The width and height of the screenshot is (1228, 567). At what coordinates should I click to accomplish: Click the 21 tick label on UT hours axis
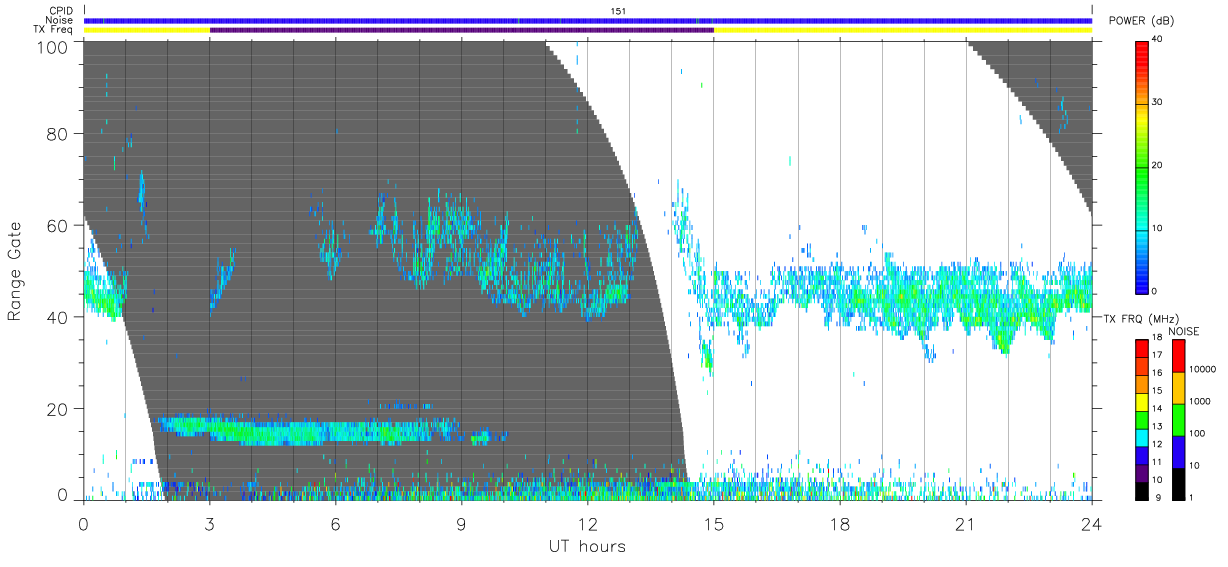(966, 524)
